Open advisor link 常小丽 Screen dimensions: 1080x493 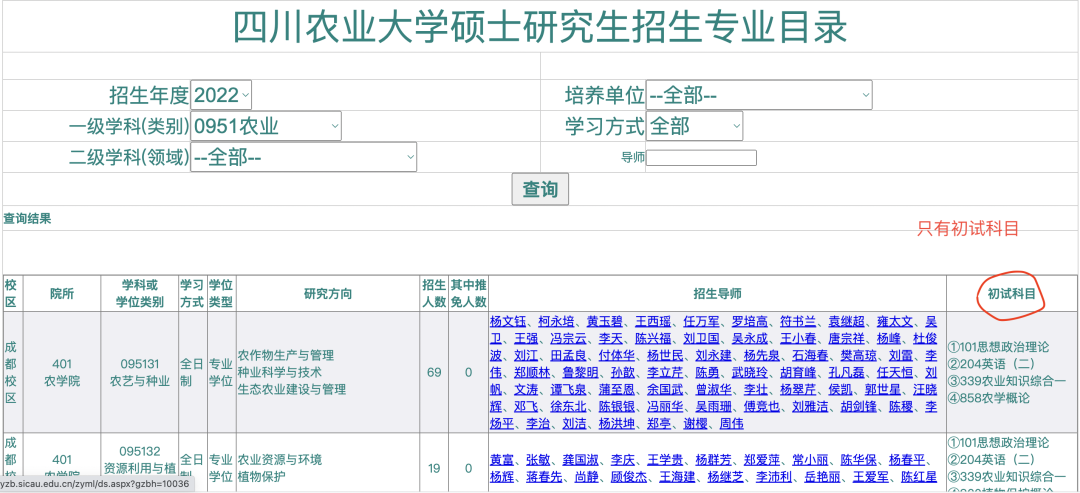click(x=809, y=461)
